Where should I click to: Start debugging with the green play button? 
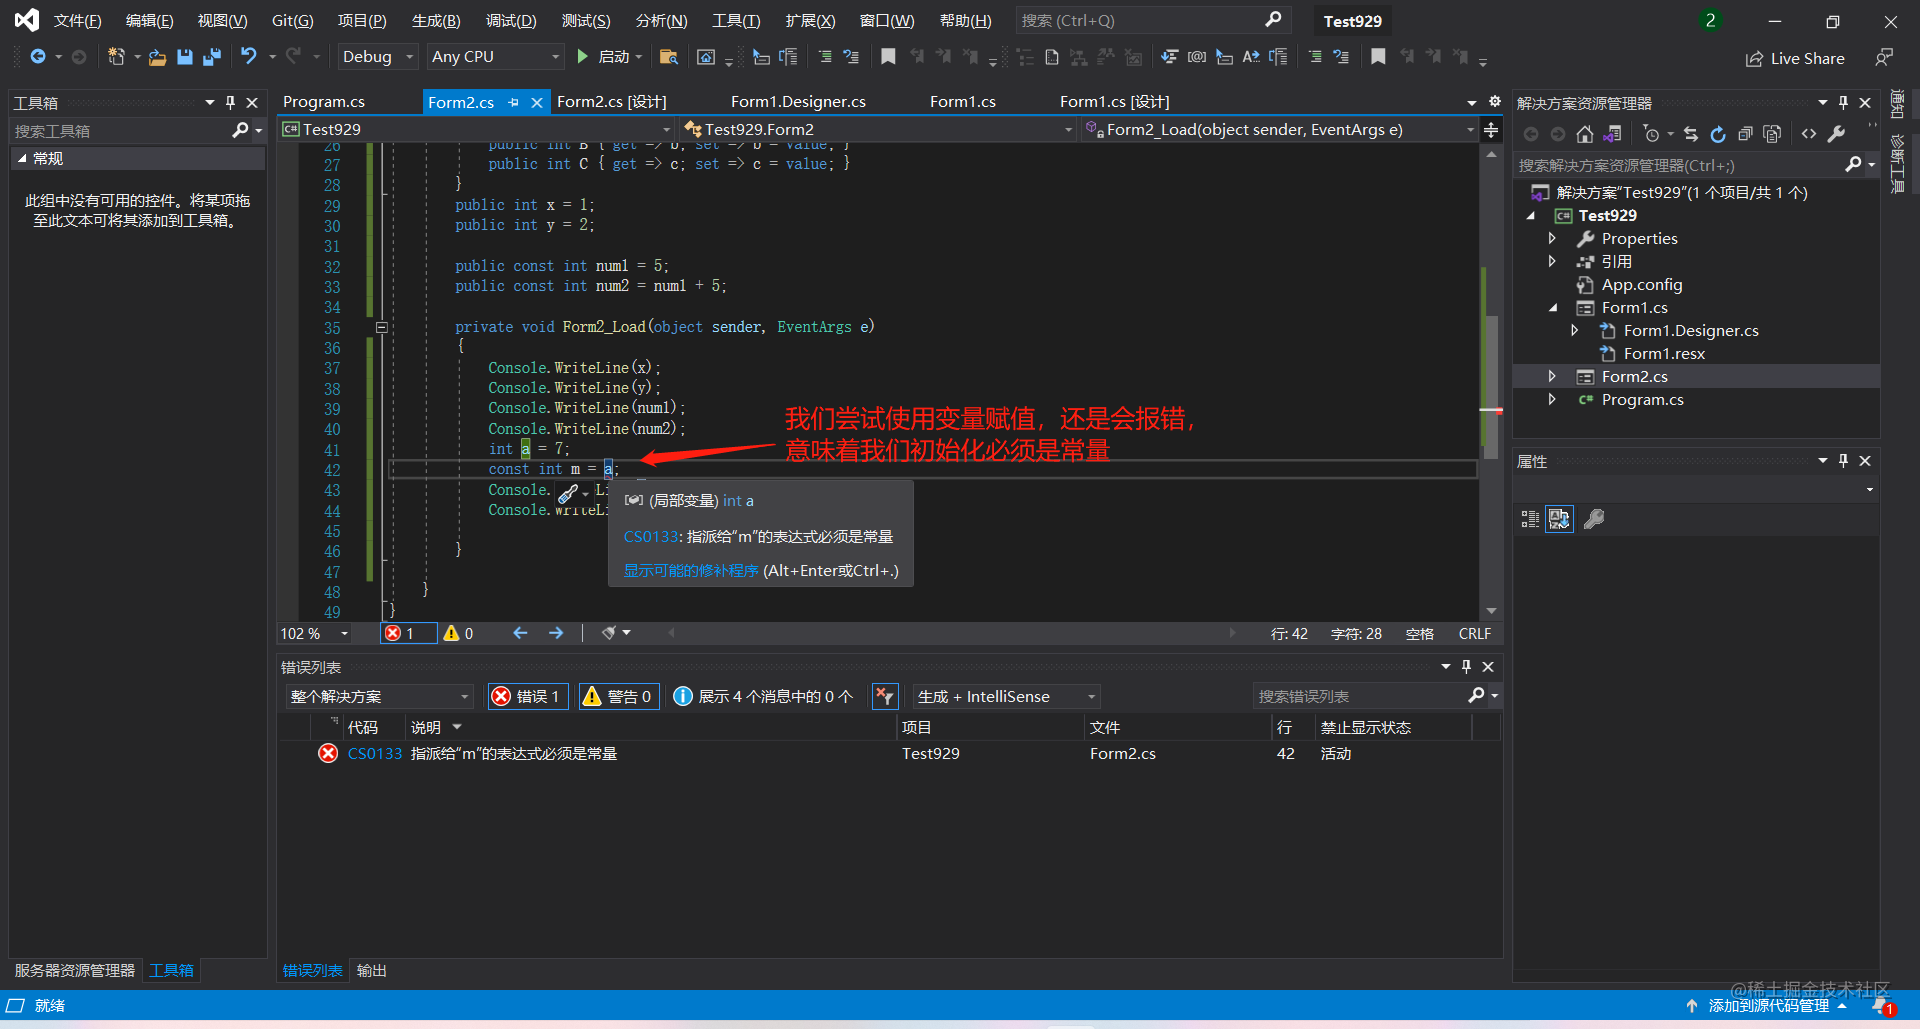click(x=583, y=57)
